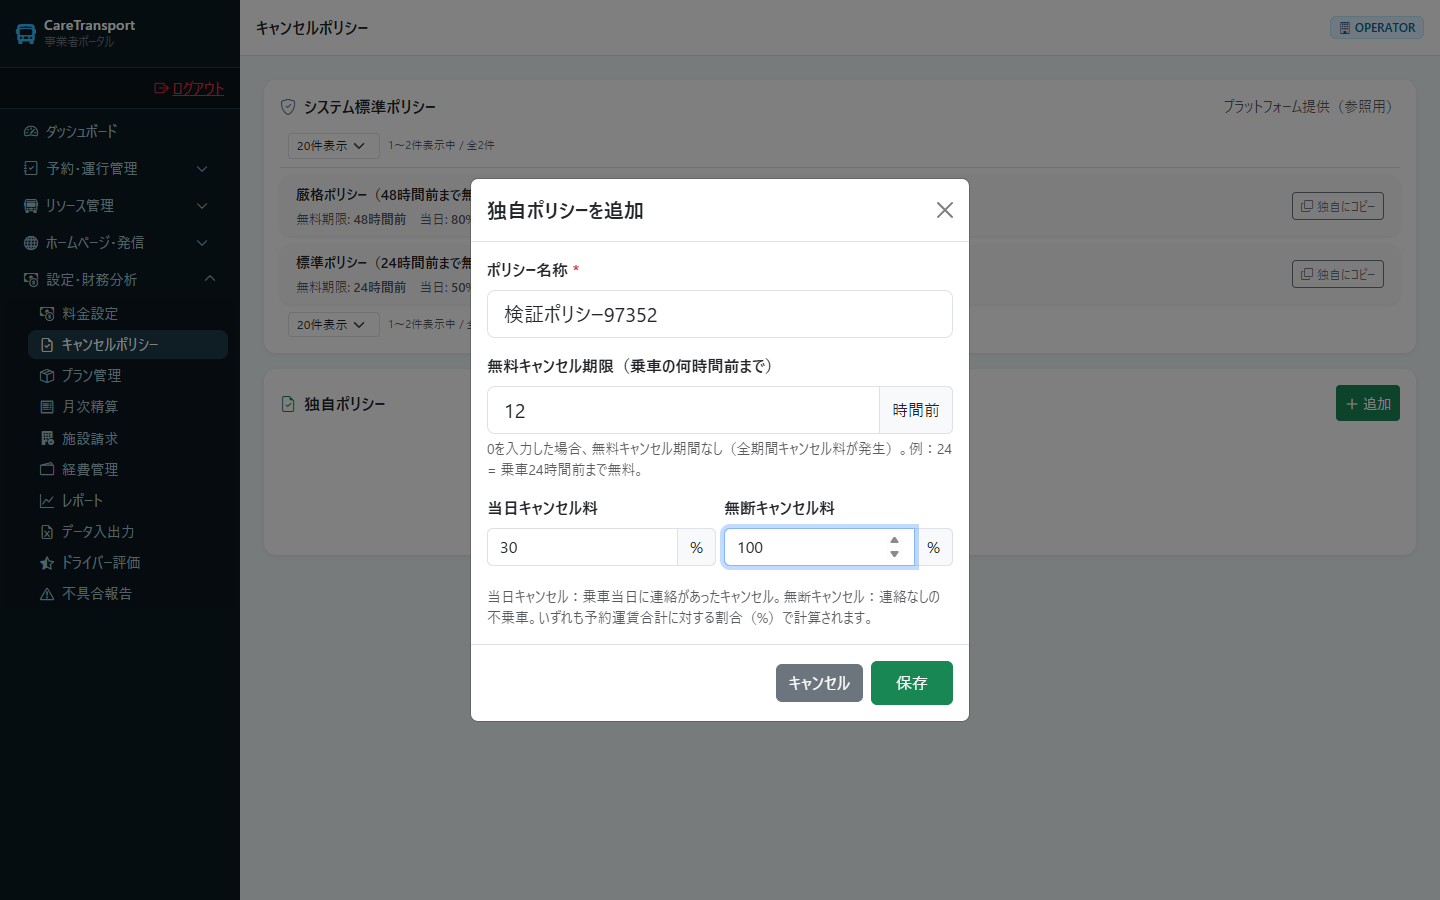Open 不具合報告 from sidebar
The image size is (1440, 900).
[x=128, y=593]
